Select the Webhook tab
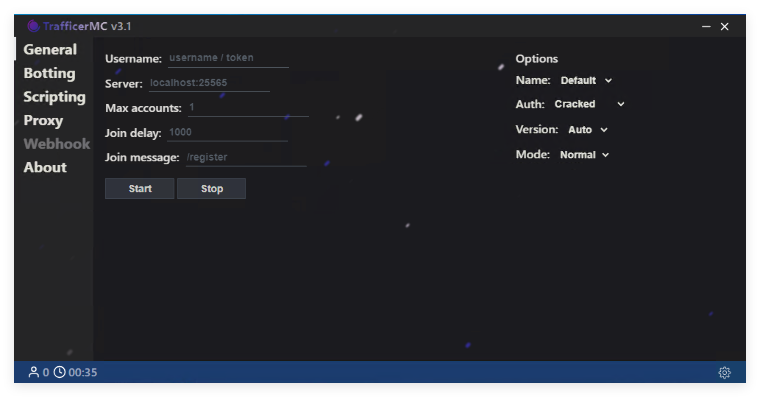 57,144
